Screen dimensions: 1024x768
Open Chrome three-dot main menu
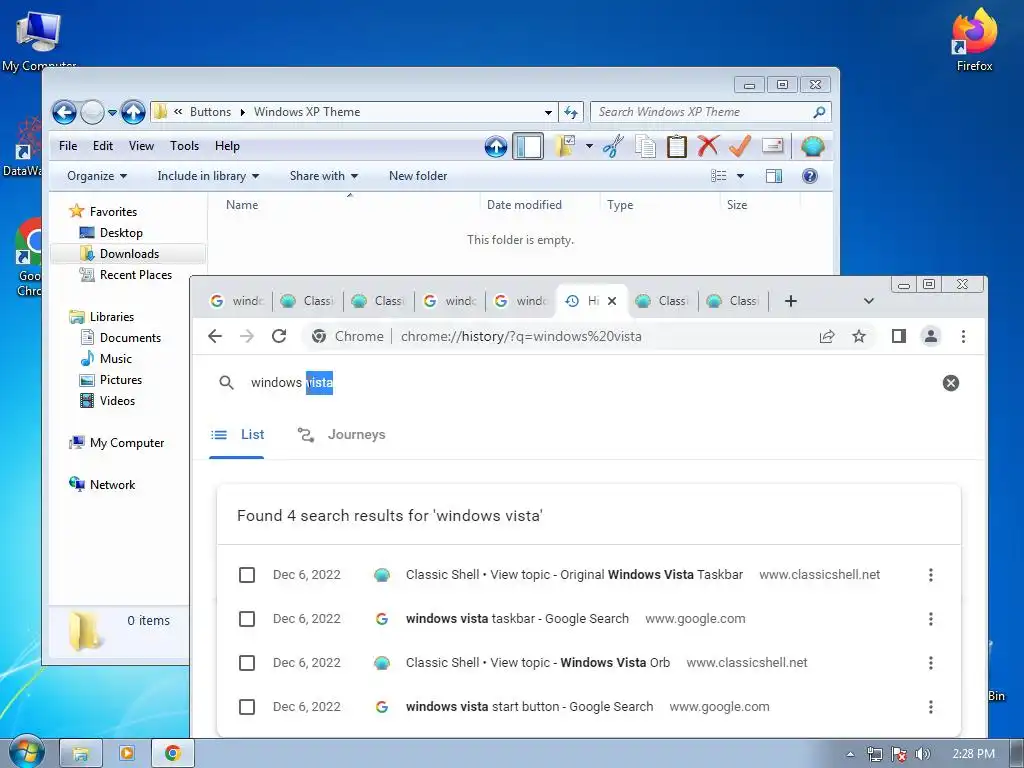[963, 336]
